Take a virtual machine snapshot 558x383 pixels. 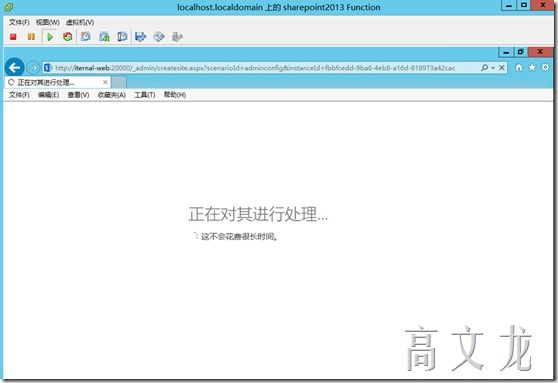click(x=86, y=37)
